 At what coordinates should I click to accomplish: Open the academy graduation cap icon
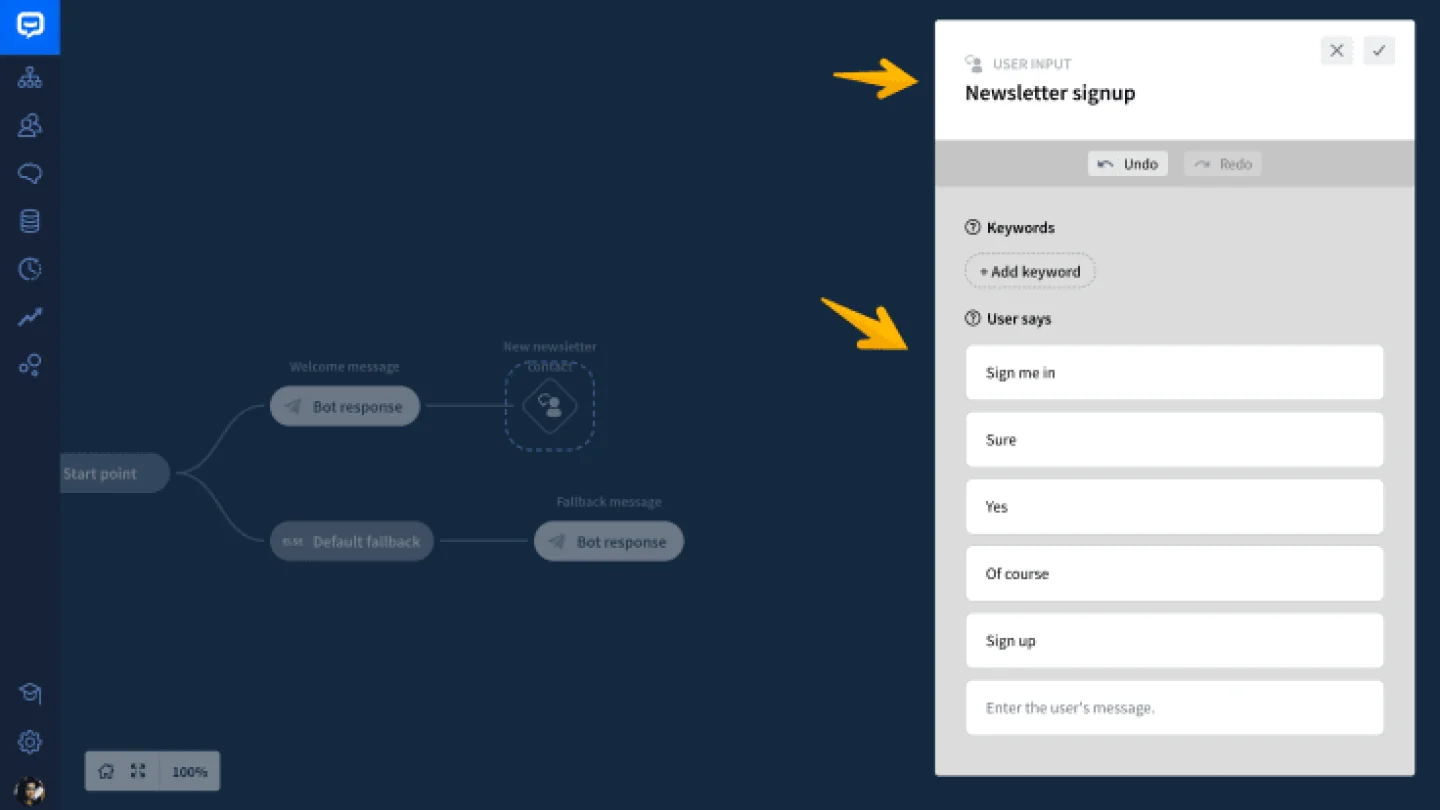pyautogui.click(x=30, y=693)
